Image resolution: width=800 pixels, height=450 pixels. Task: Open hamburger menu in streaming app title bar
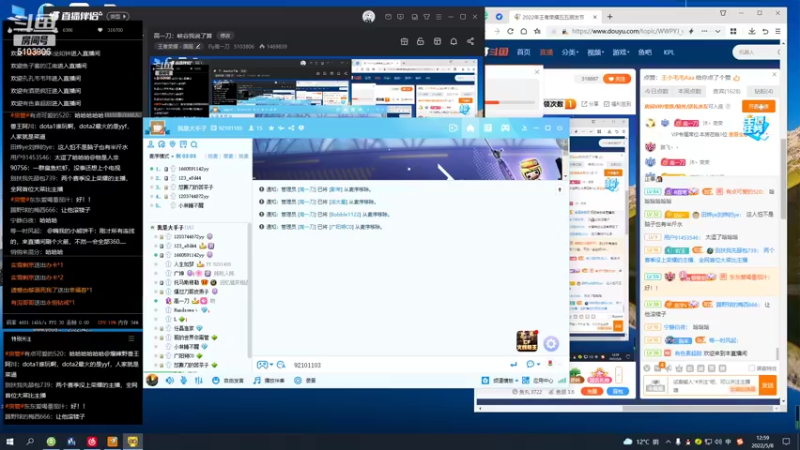tap(438, 17)
